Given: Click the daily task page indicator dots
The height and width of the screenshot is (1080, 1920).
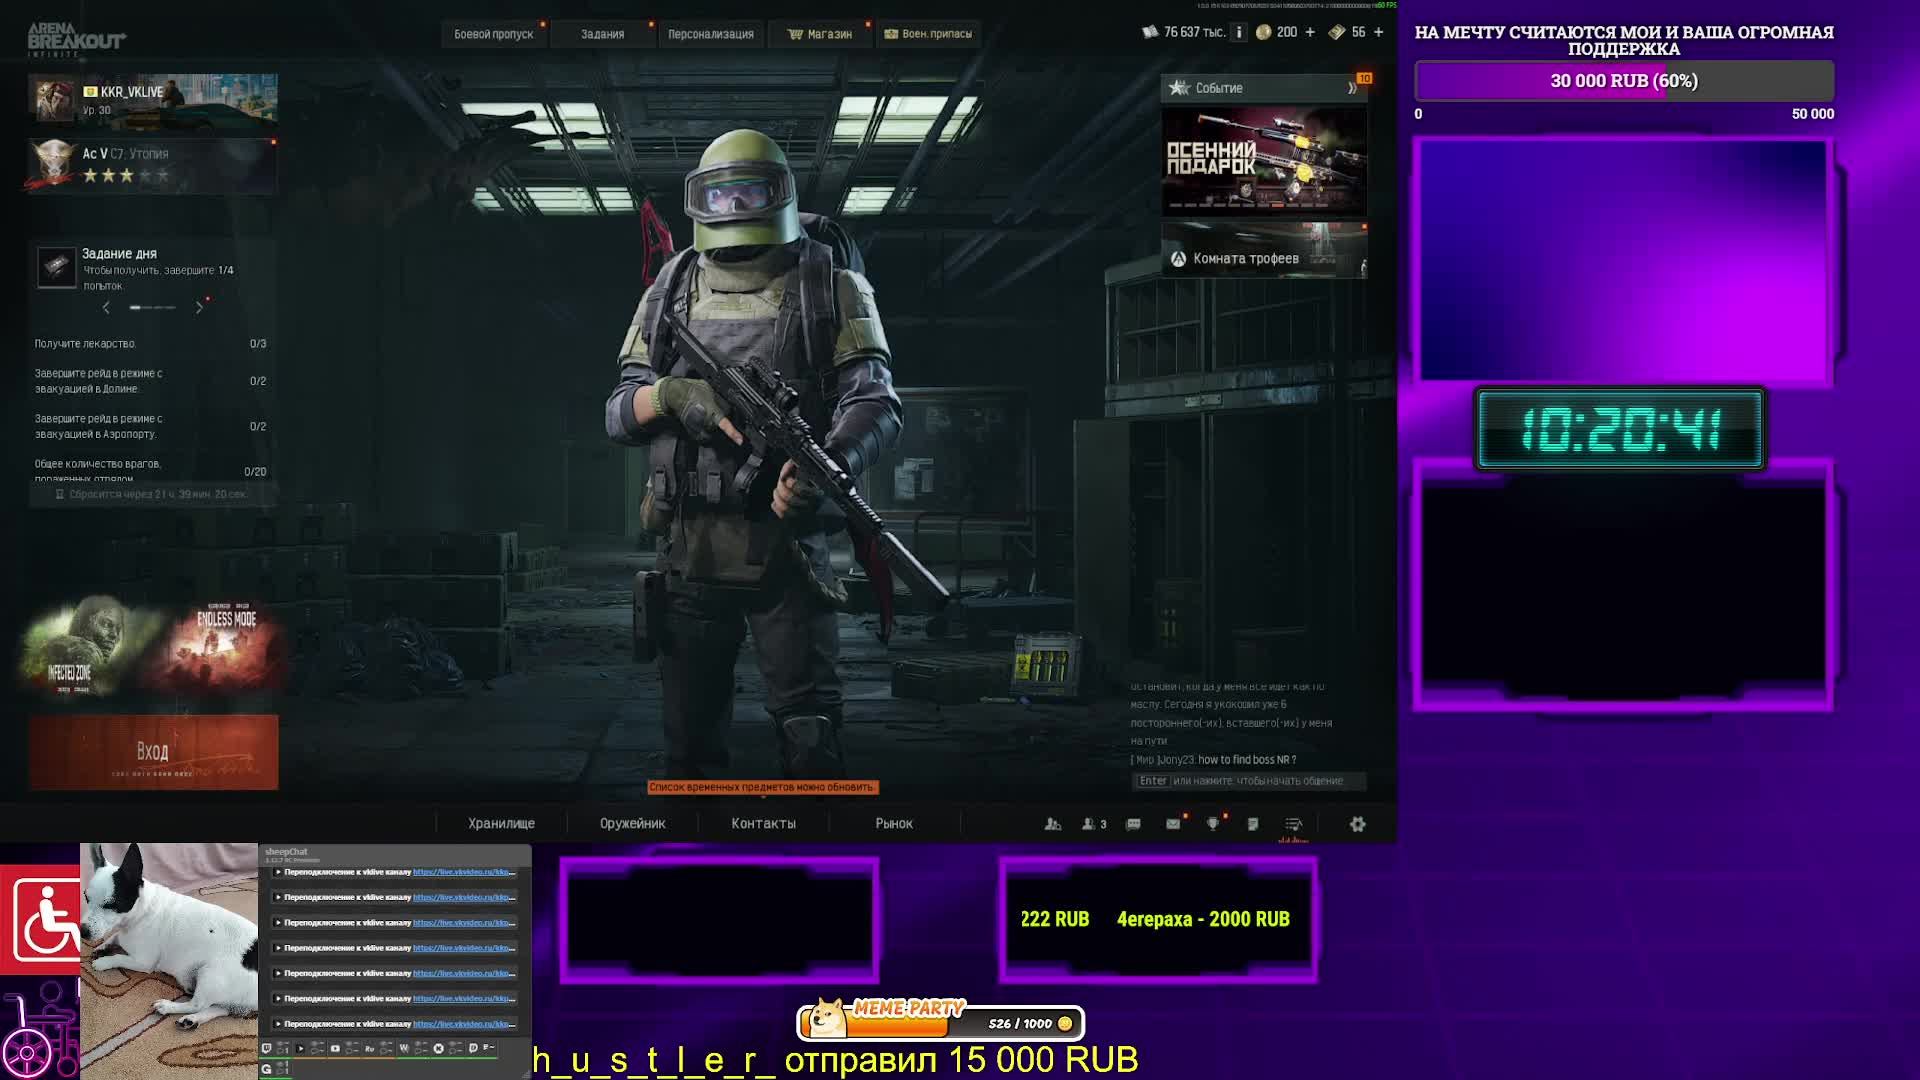Looking at the screenshot, I should tap(152, 308).
